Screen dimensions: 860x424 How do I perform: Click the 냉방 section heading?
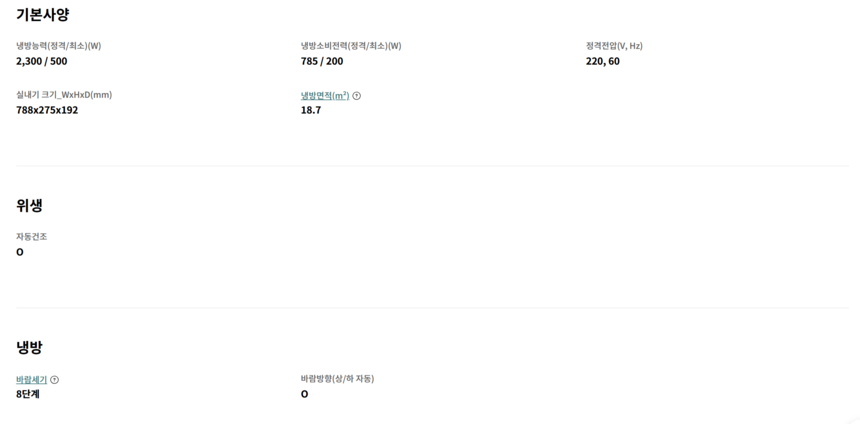[29, 347]
